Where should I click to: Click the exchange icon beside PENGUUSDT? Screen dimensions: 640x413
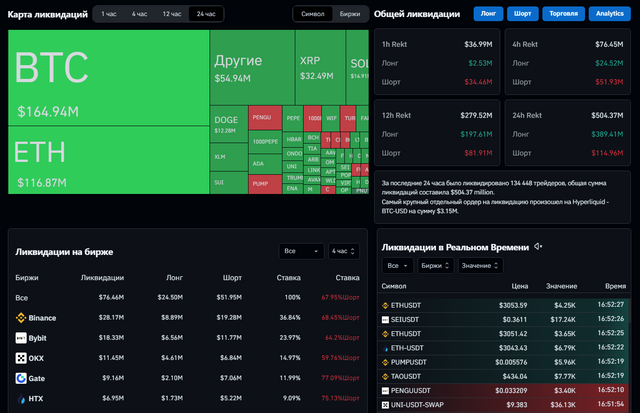pos(385,391)
